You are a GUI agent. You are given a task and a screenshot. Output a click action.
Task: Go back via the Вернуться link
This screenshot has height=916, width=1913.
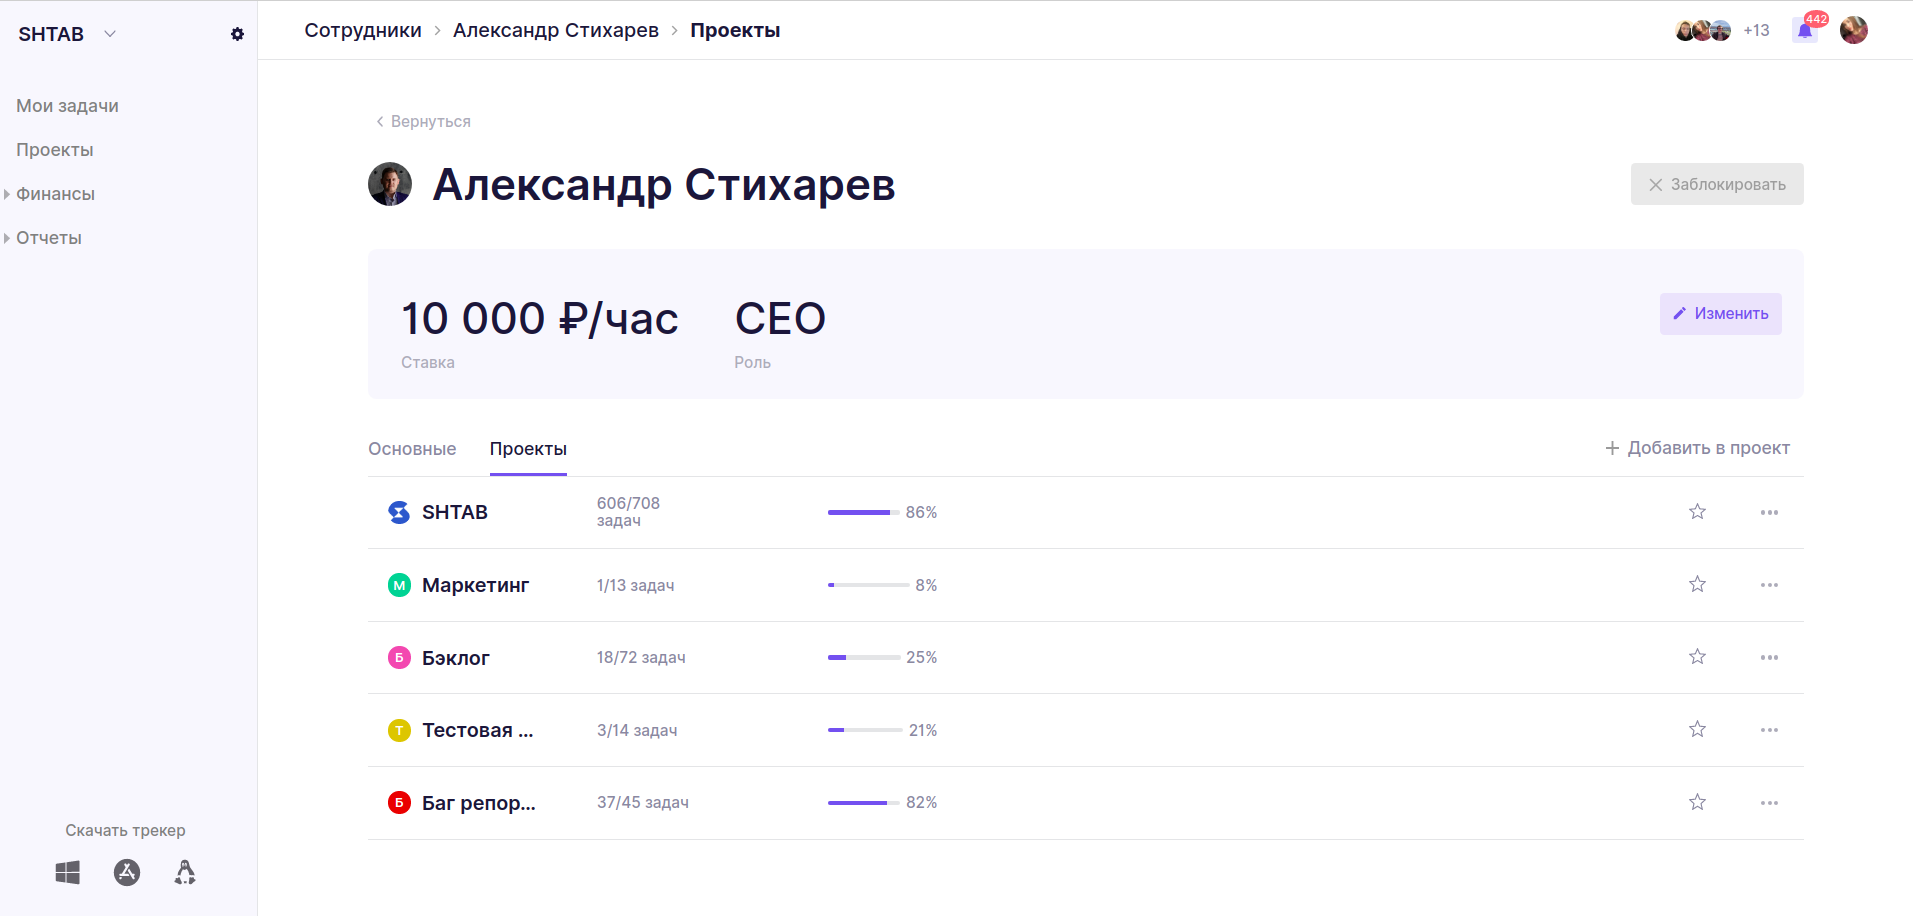(423, 121)
